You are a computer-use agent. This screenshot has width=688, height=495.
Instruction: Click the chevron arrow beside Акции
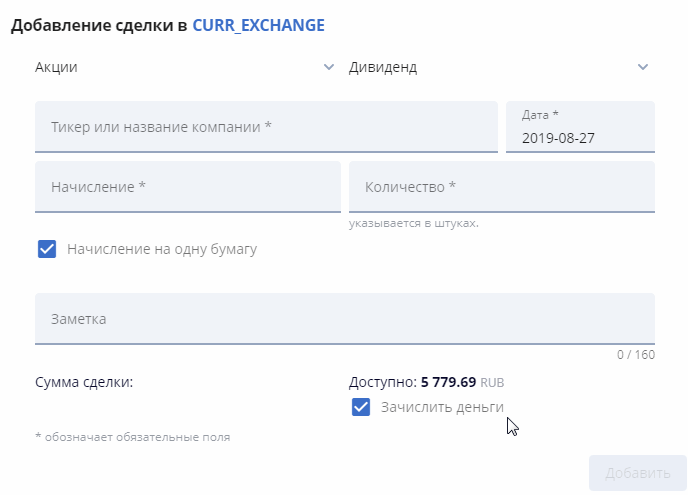point(329,68)
